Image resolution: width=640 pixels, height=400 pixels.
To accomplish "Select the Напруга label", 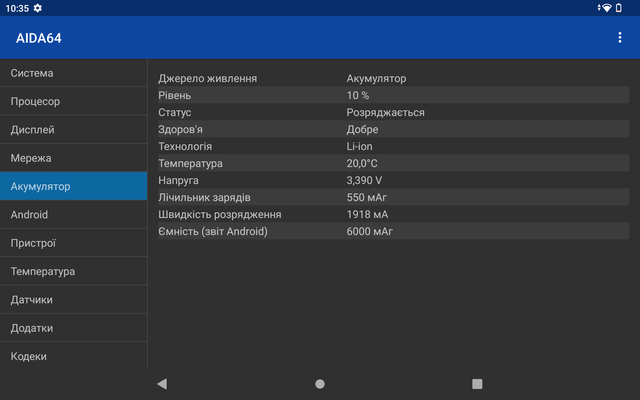I will coord(178,180).
